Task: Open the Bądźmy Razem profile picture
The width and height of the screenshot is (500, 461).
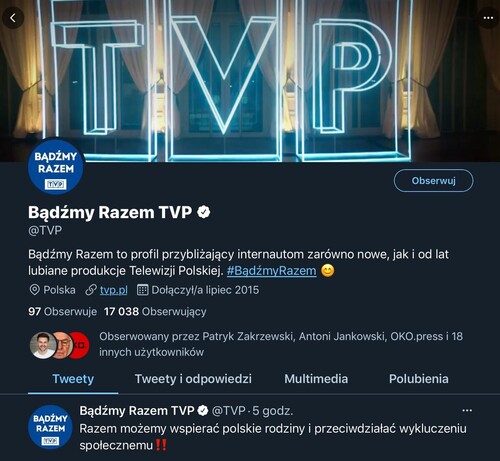Action: (56, 167)
